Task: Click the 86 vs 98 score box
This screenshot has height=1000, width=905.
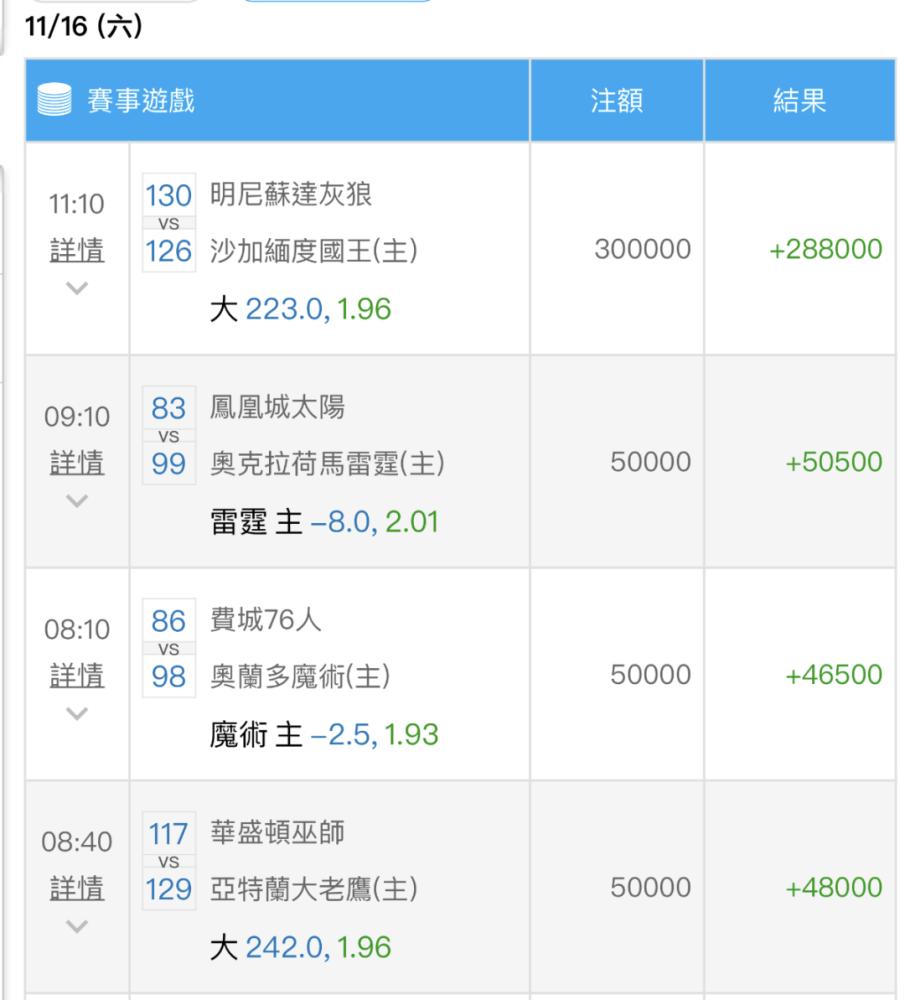Action: (168, 648)
